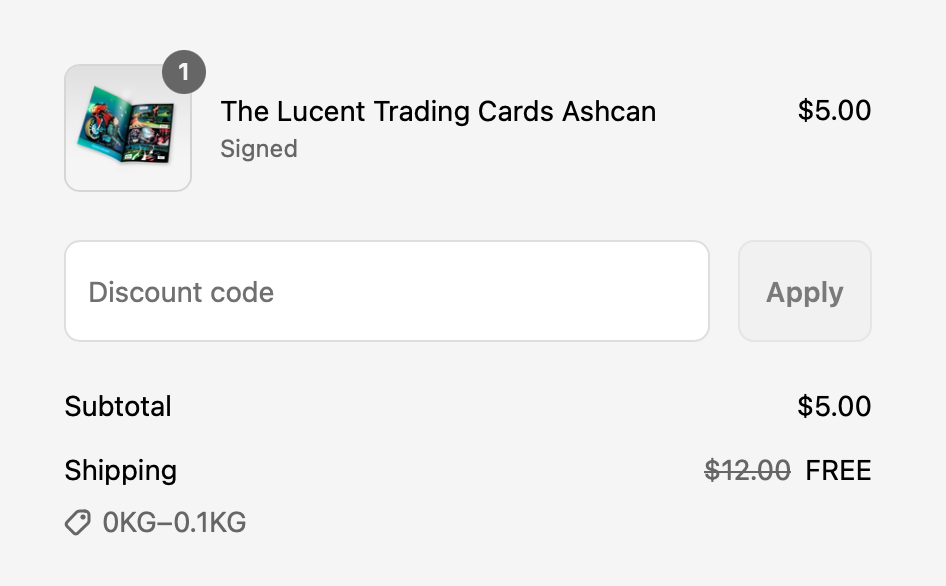The image size is (946, 586).
Task: Click the Subtotal amount of $5.00
Action: pyautogui.click(x=834, y=406)
